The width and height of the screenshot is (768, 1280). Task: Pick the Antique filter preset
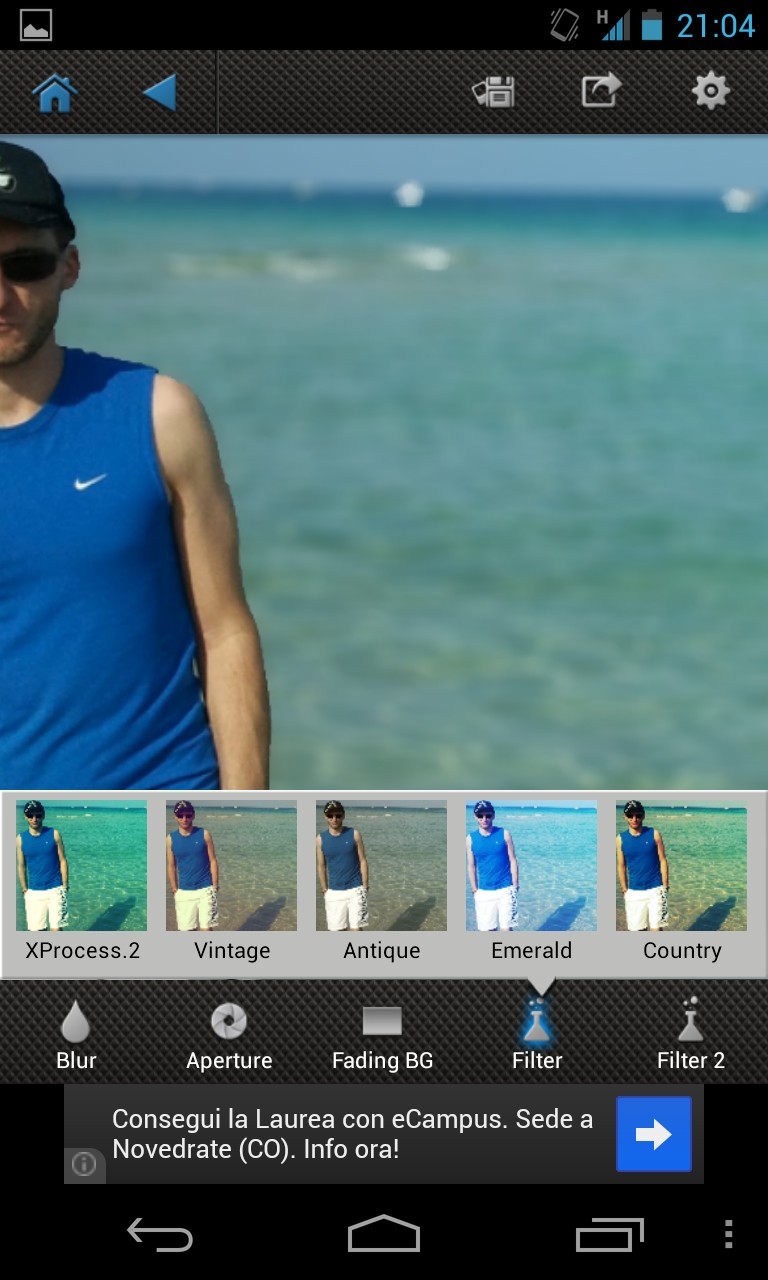click(382, 866)
